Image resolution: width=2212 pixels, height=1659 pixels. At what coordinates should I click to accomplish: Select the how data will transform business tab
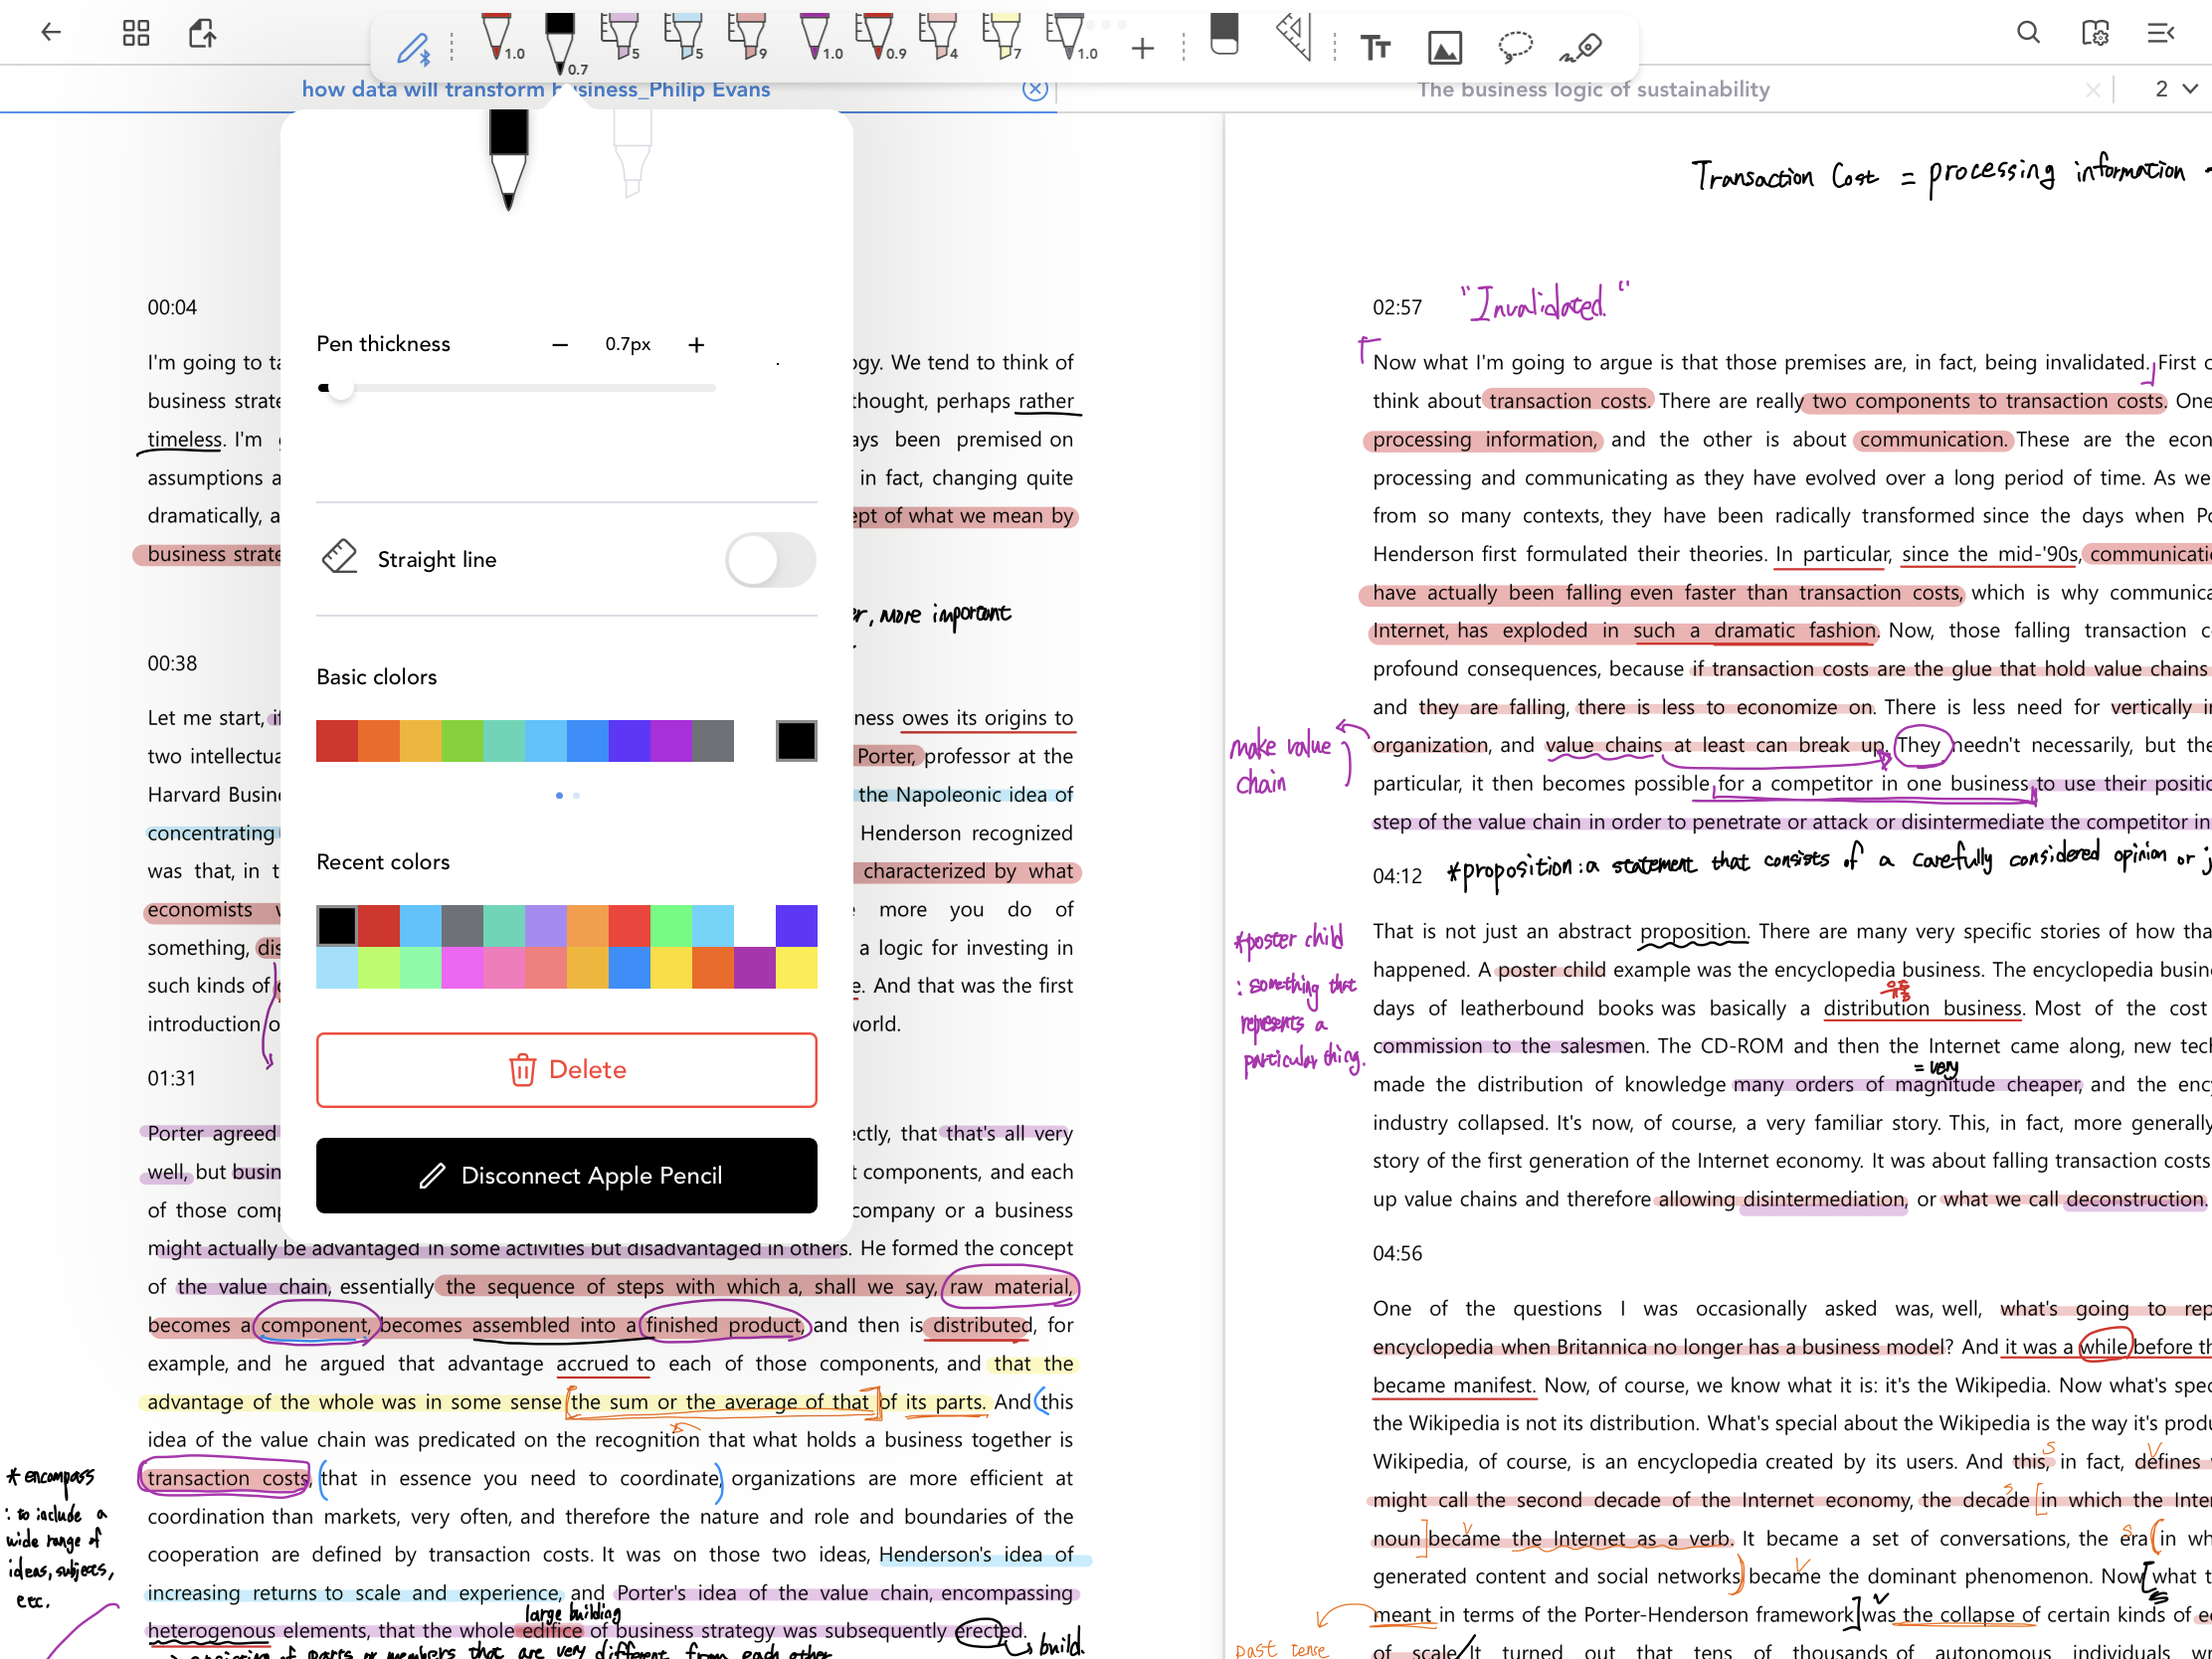(535, 89)
